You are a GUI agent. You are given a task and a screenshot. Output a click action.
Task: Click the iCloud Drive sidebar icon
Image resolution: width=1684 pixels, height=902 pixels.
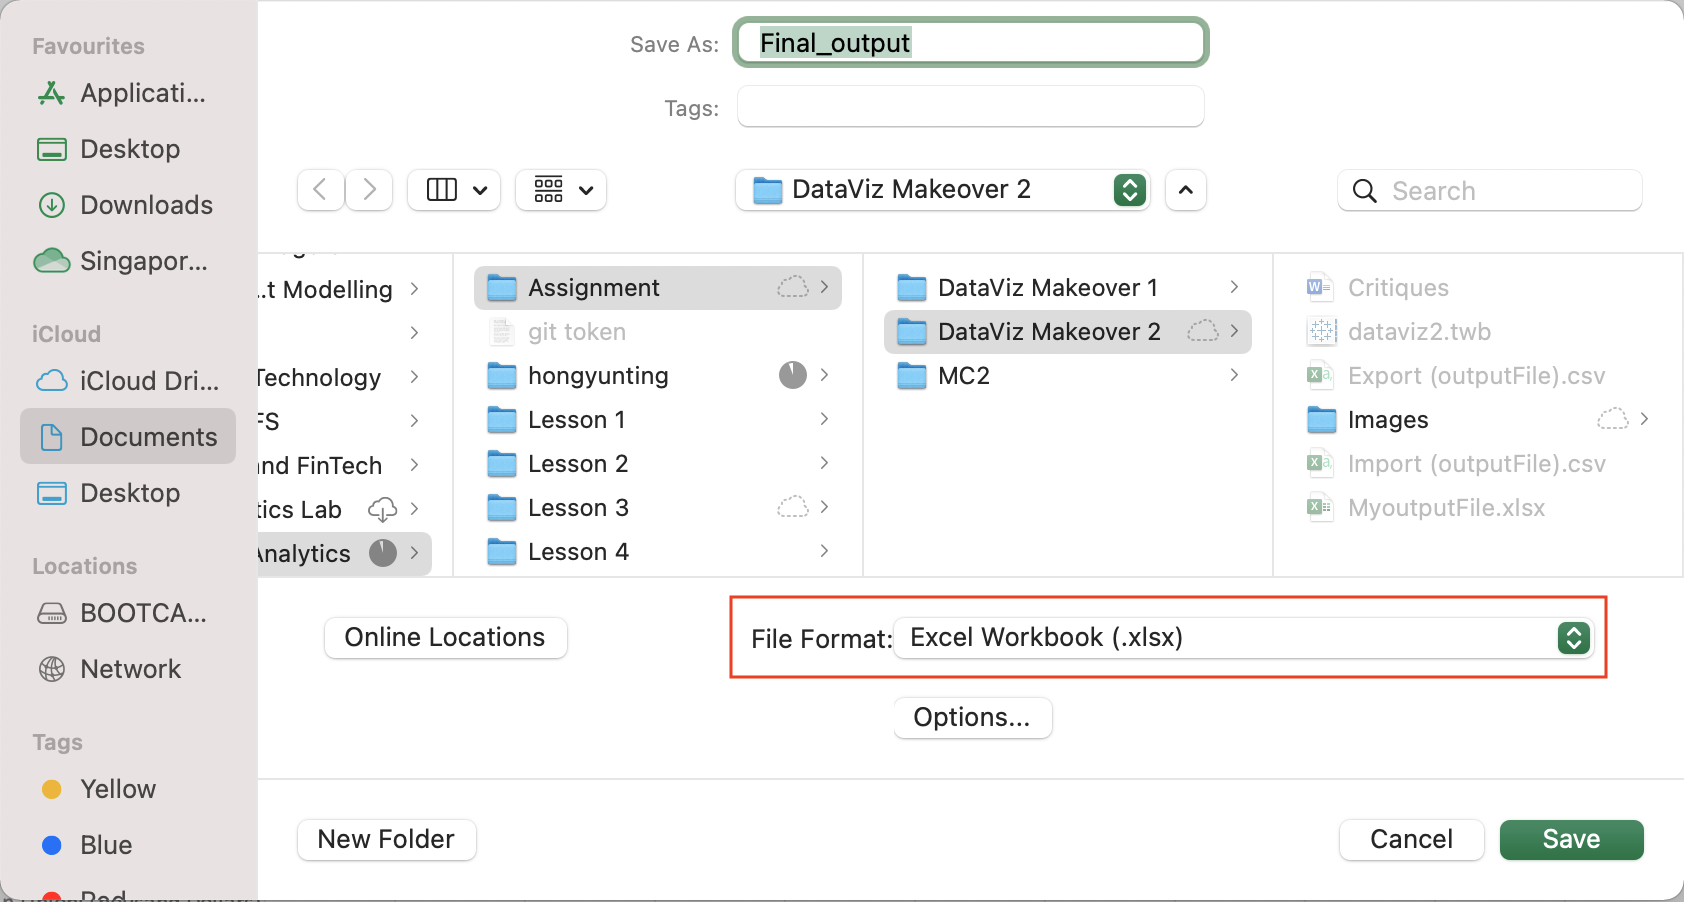52,381
